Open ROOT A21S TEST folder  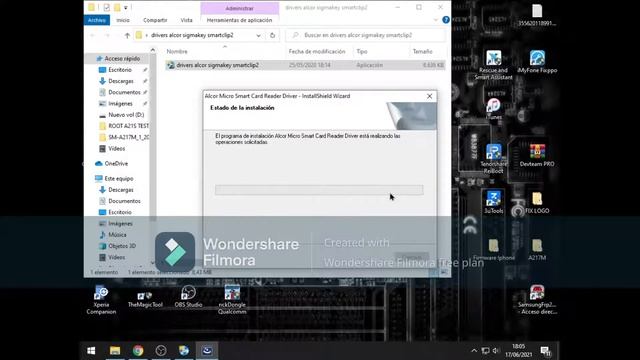[128, 126]
